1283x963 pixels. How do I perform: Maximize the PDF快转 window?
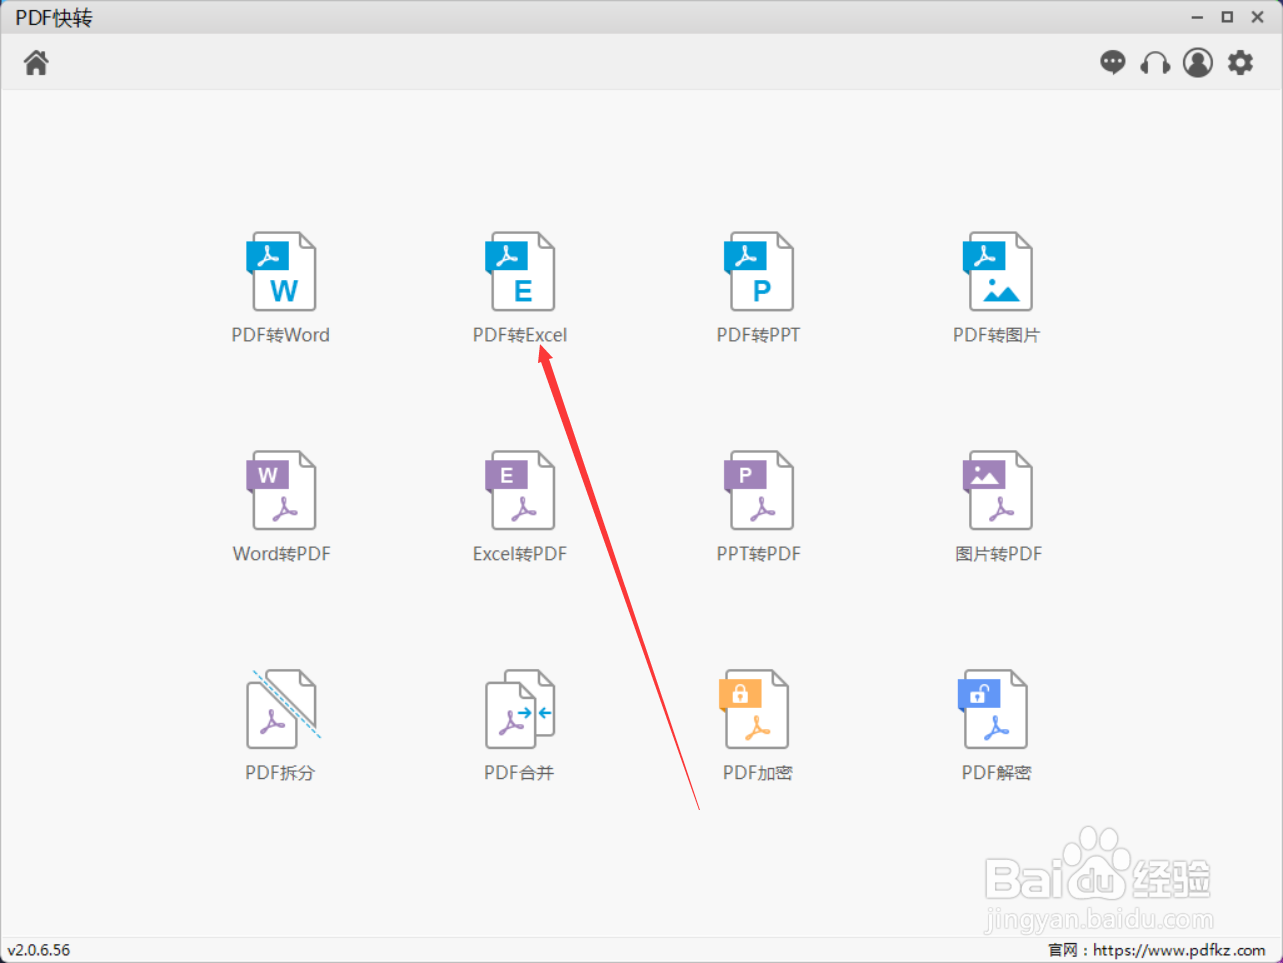[1227, 17]
